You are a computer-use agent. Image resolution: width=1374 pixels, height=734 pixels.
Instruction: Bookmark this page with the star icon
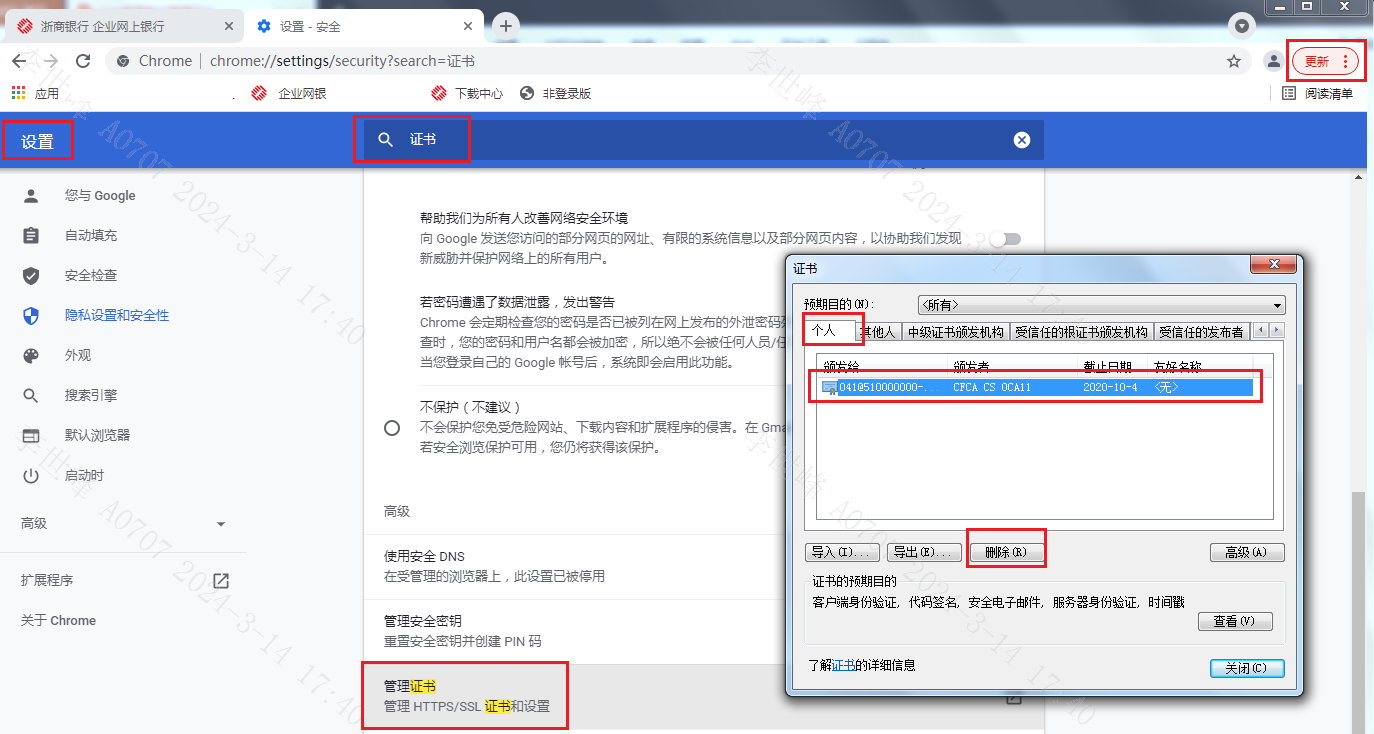coord(1234,61)
